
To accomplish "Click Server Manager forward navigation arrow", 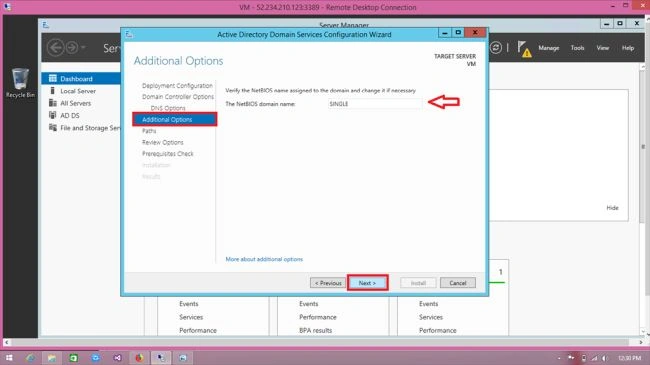I will [72, 48].
